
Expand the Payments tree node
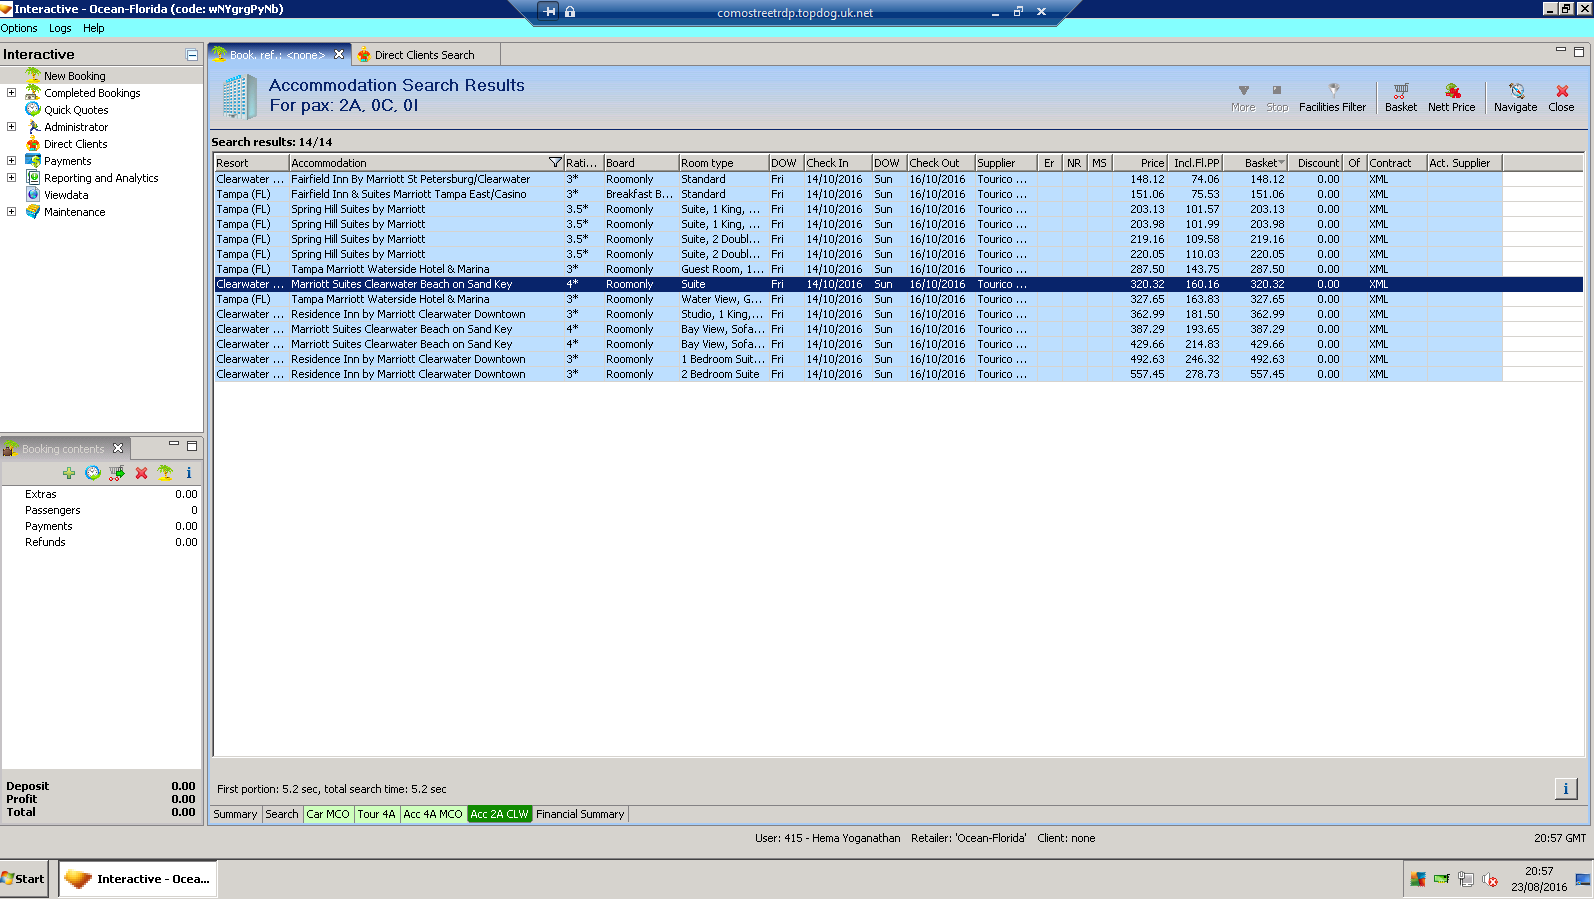click(11, 161)
